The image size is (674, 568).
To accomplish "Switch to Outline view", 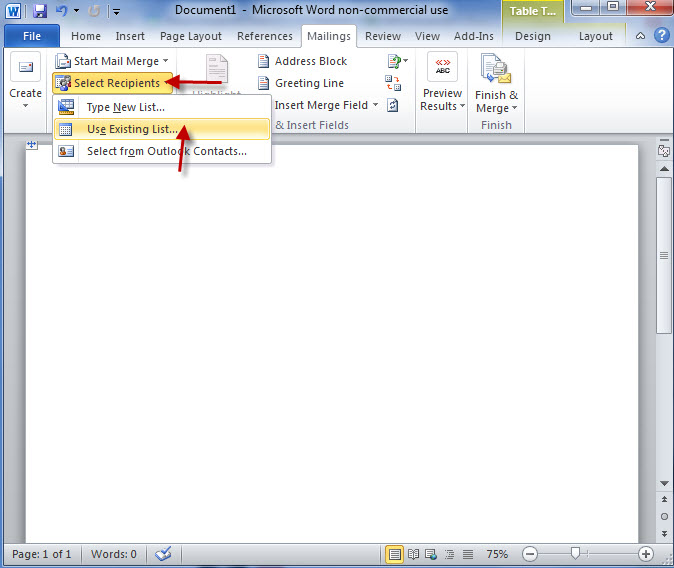I will coord(449,554).
